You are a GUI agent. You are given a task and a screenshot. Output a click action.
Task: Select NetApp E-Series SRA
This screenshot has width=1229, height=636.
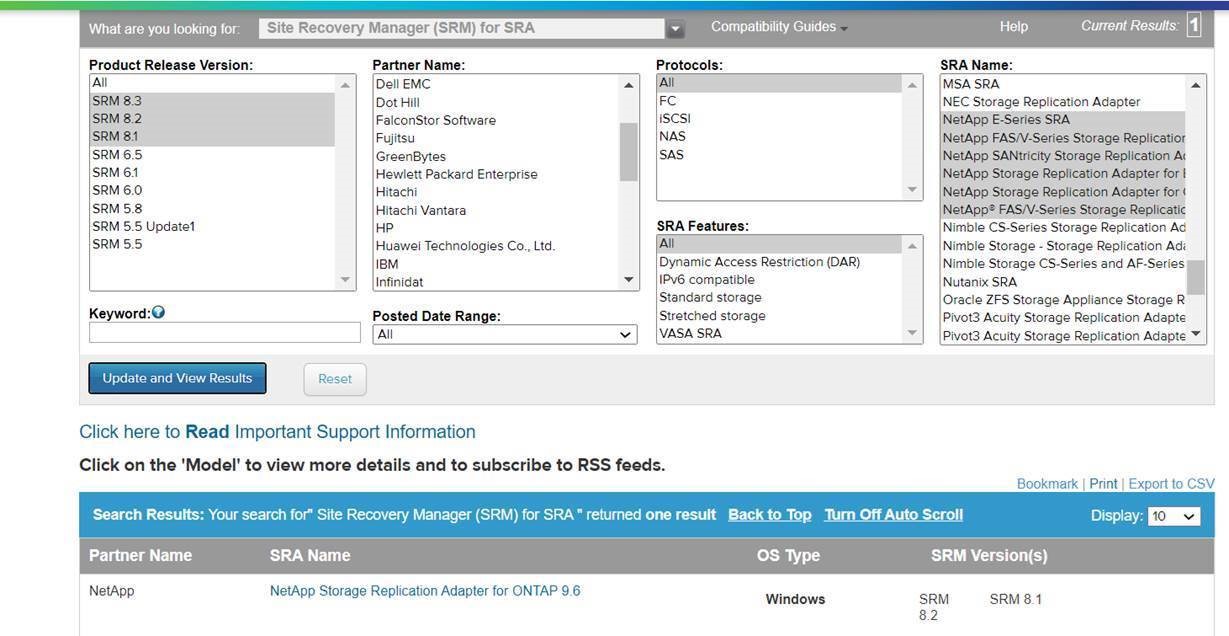point(1063,120)
